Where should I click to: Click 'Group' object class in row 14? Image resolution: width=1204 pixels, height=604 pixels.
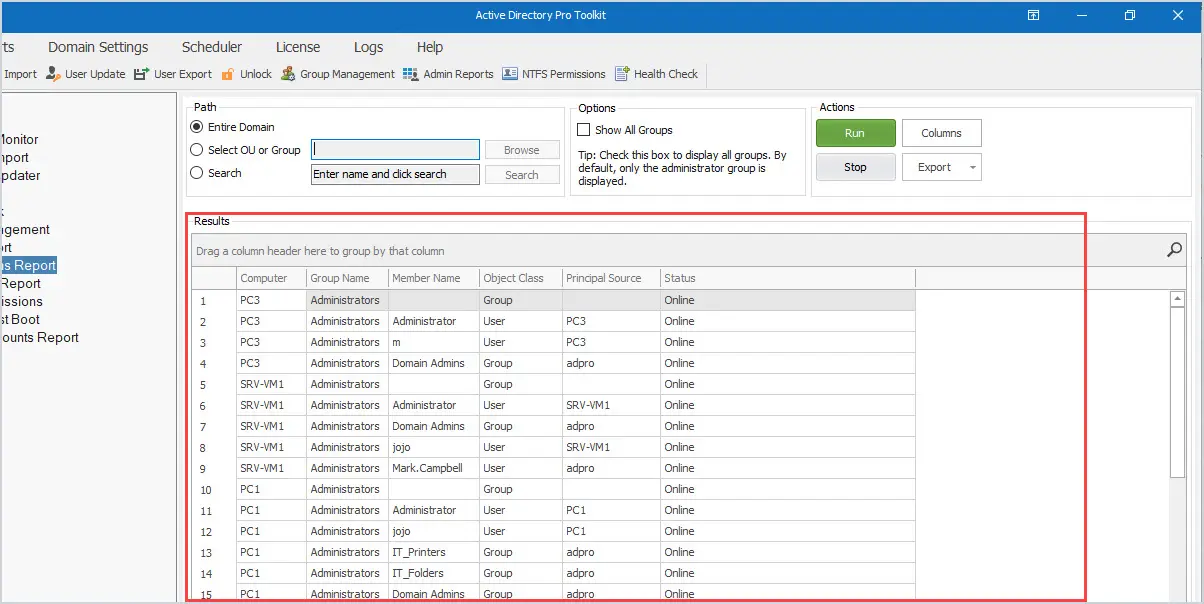pyautogui.click(x=520, y=573)
